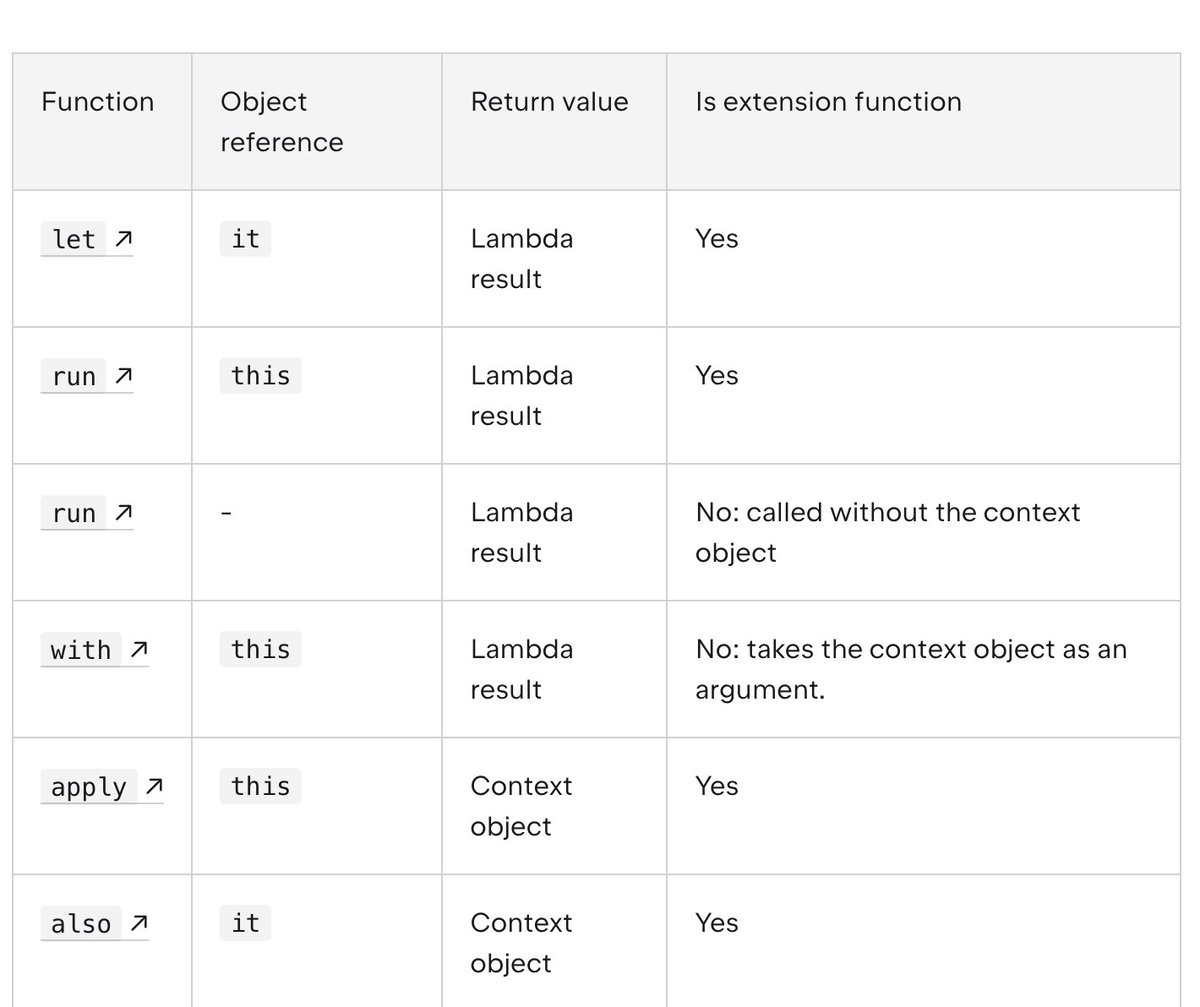Viewport: 1200px width, 1007px height.
Task: Click the Object reference column header
Action: pyautogui.click(x=282, y=122)
